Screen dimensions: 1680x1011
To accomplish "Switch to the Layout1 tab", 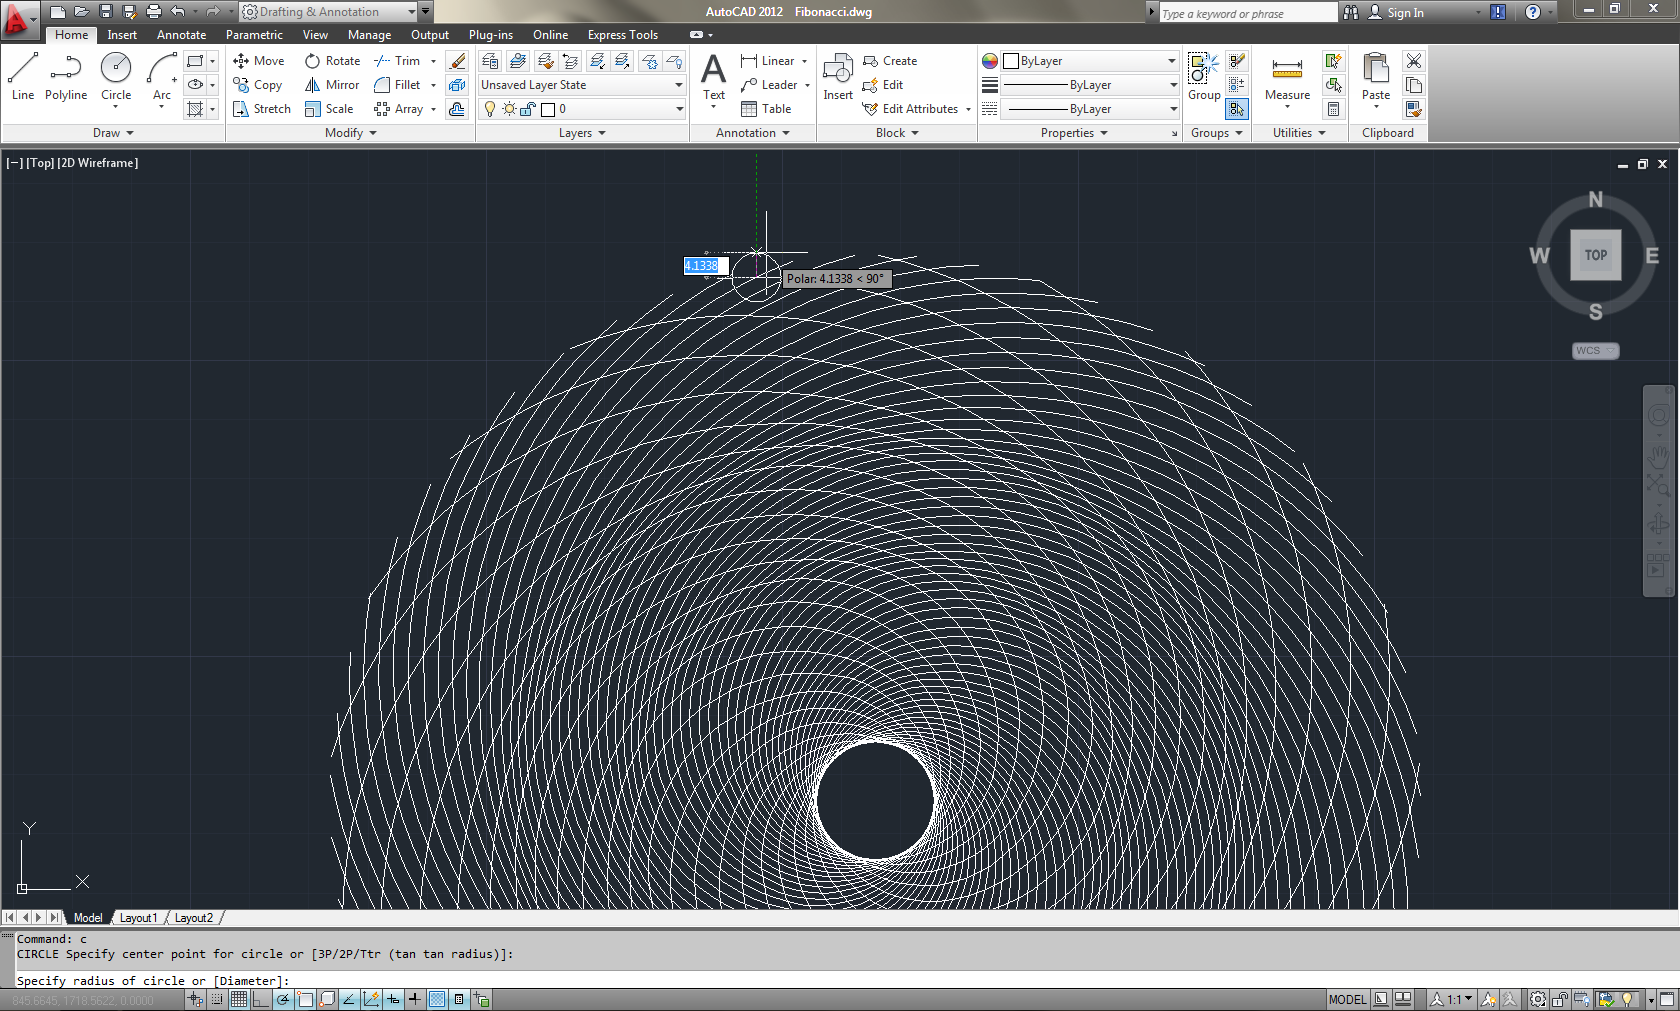I will pyautogui.click(x=138, y=918).
